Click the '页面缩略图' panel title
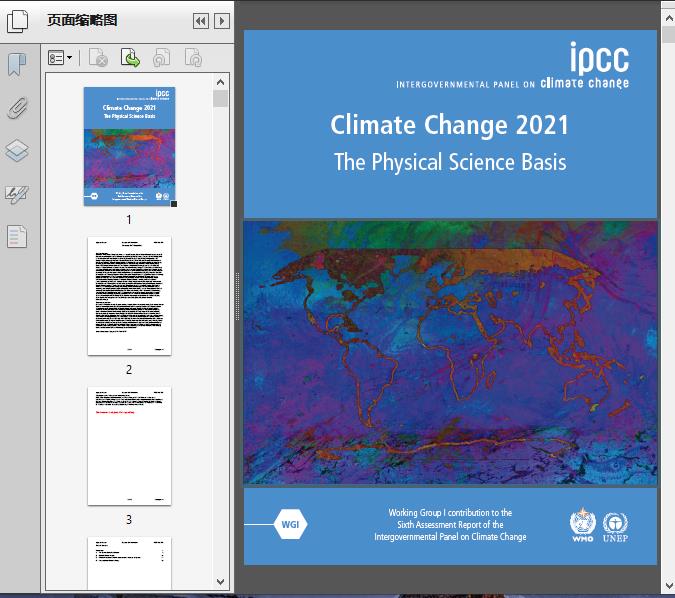This screenshot has height=598, width=675. [x=82, y=20]
